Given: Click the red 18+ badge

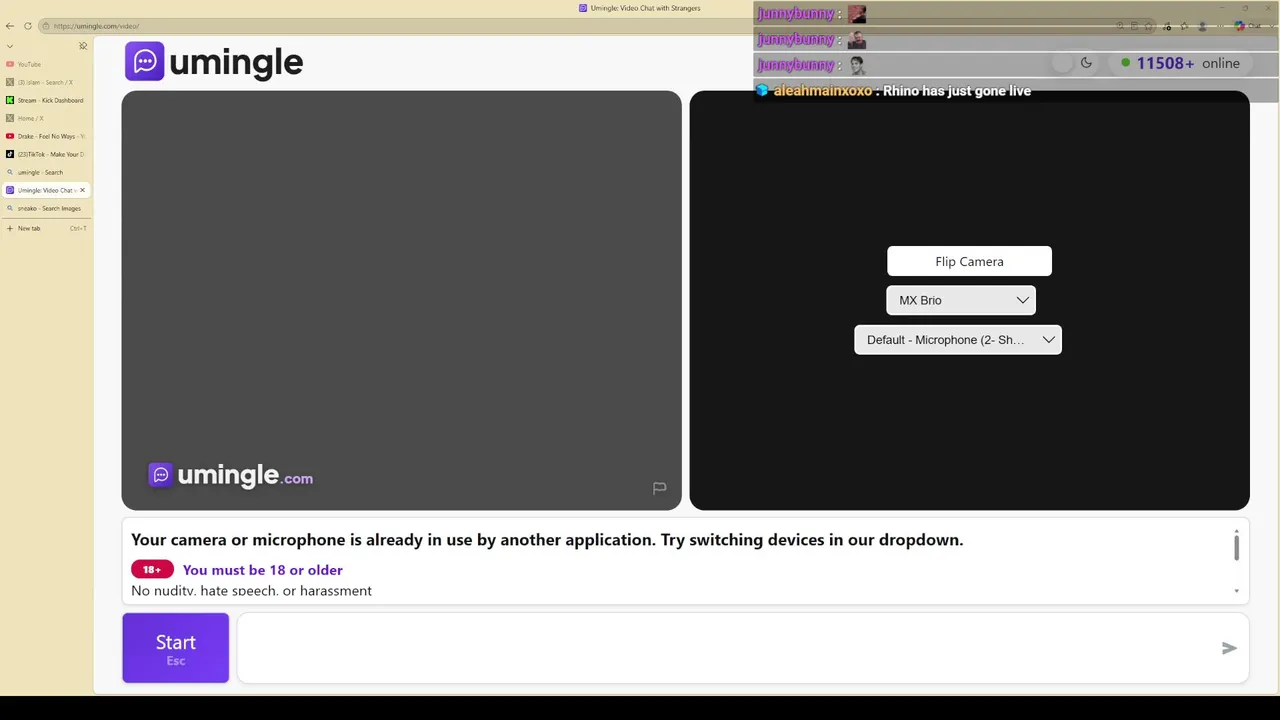Looking at the screenshot, I should (152, 570).
